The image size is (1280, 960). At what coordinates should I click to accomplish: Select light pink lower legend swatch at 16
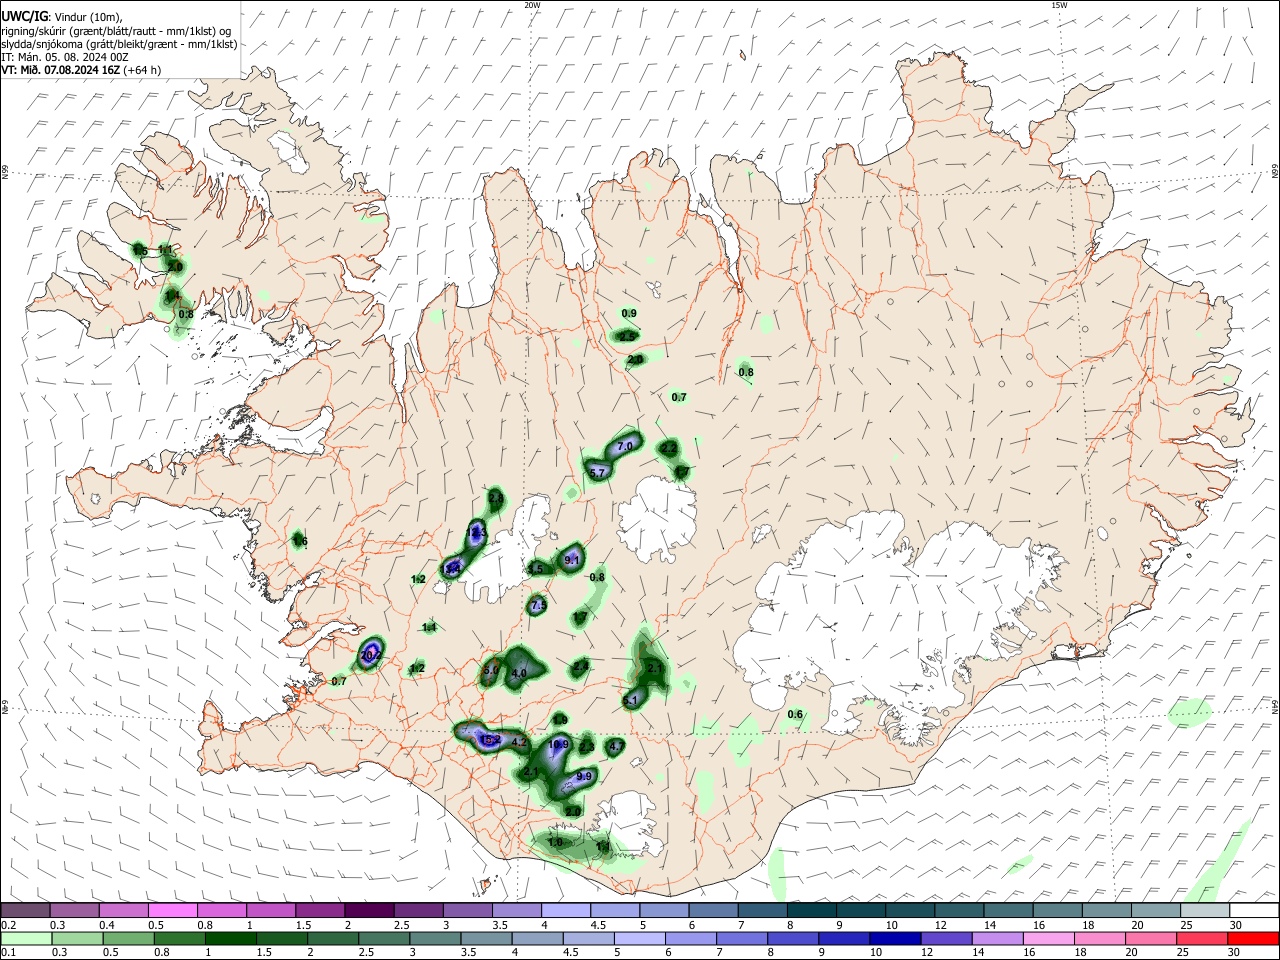tap(1049, 938)
